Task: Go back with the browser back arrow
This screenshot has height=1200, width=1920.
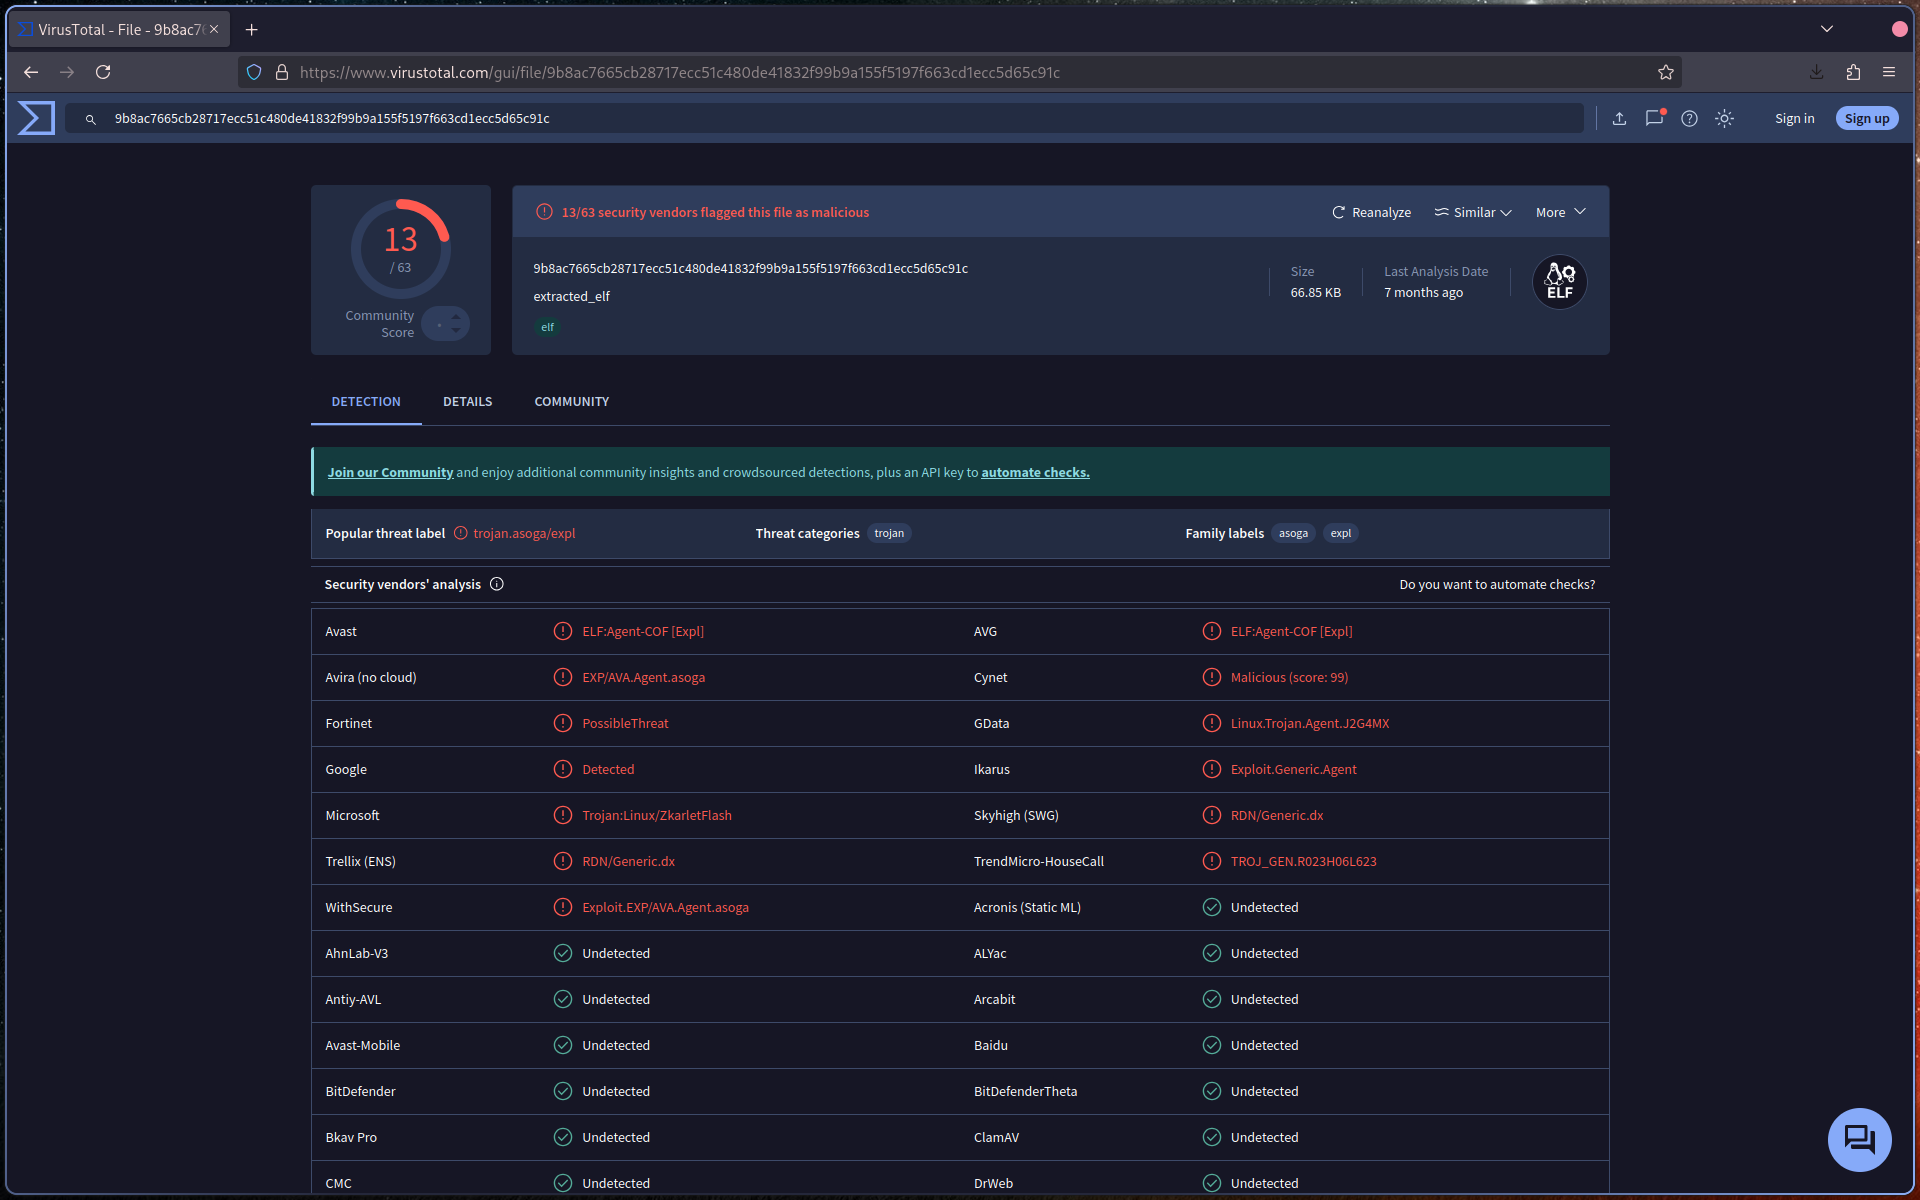Action: 31,72
